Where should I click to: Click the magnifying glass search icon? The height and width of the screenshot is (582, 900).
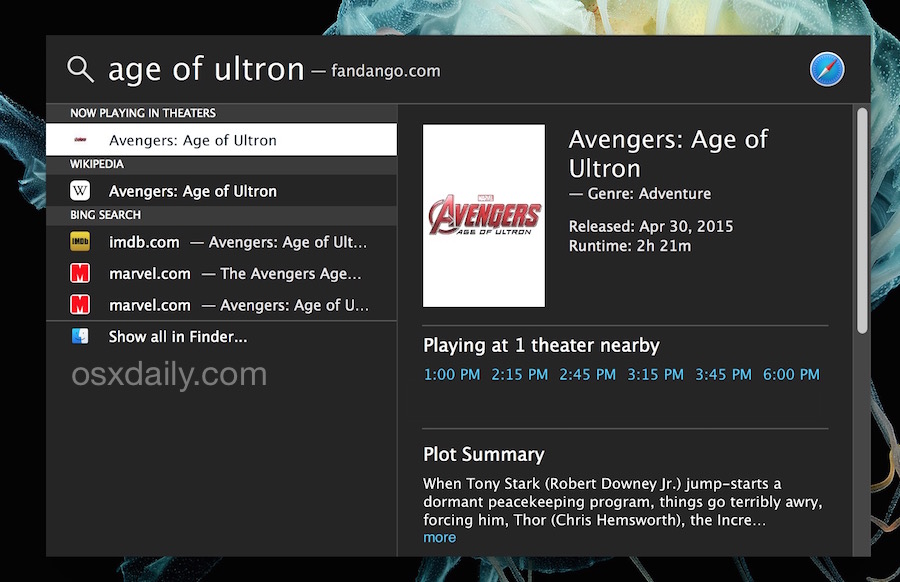pos(79,68)
